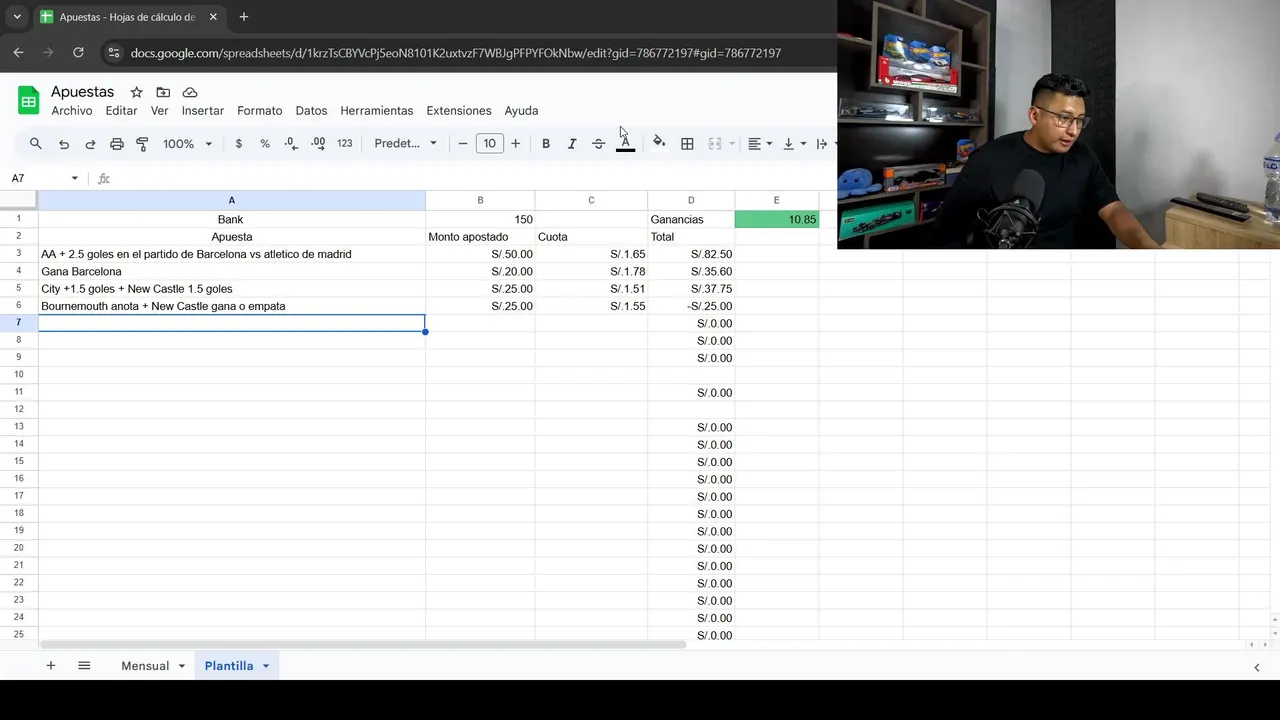
Task: Click the merge cells icon
Action: point(715,144)
